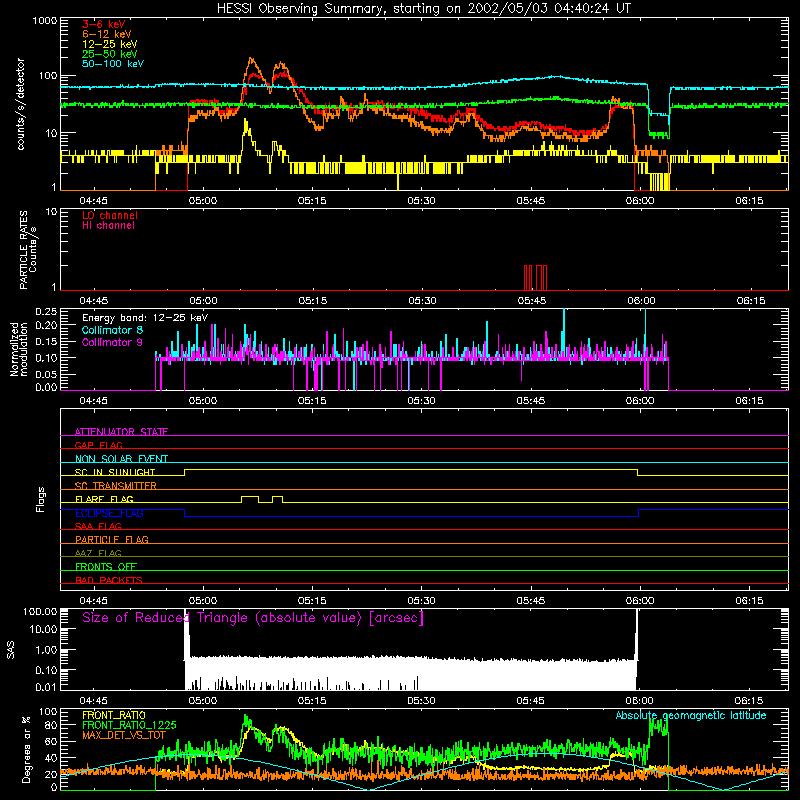Select the yellow 12-25 keV legend entry in the top panel

click(110, 44)
